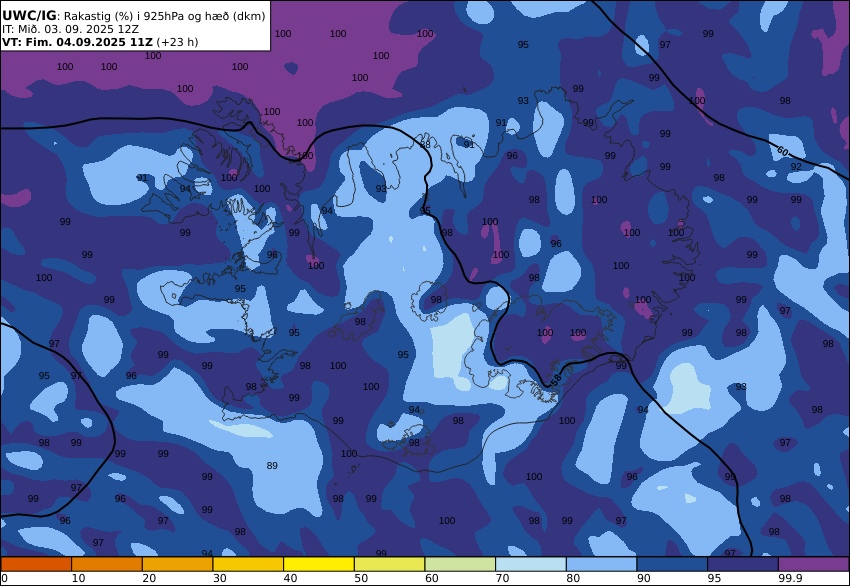850x586 pixels.
Task: Click the 'UWC/IG' title text
Action: 29,16
